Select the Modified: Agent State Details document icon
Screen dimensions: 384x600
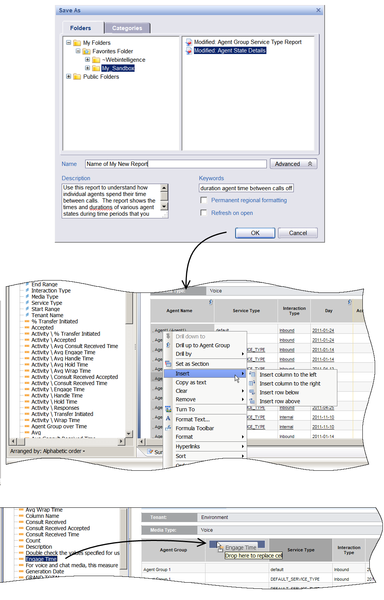(x=189, y=51)
